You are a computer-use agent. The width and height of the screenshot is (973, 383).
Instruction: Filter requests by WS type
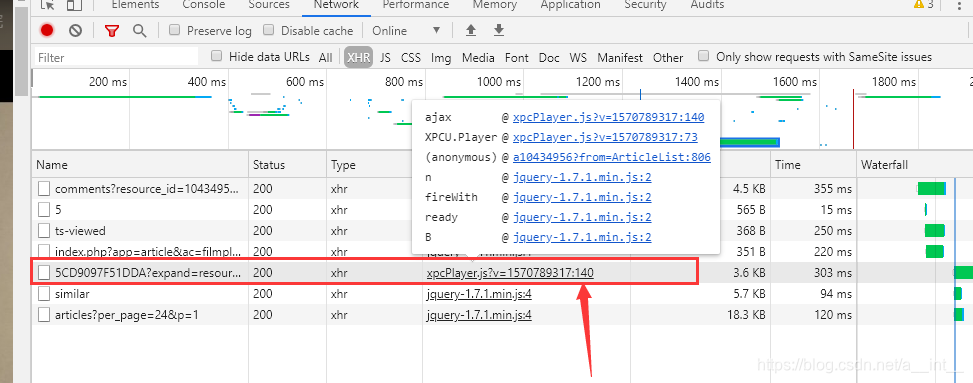click(x=578, y=57)
